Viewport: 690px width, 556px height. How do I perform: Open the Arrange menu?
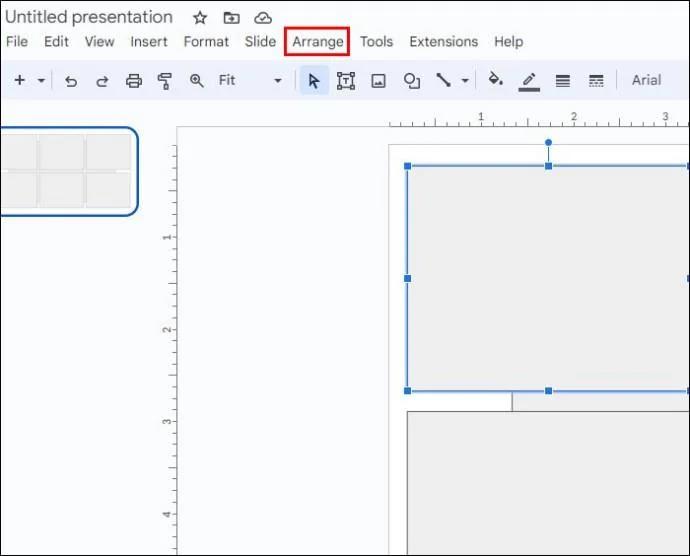click(318, 42)
